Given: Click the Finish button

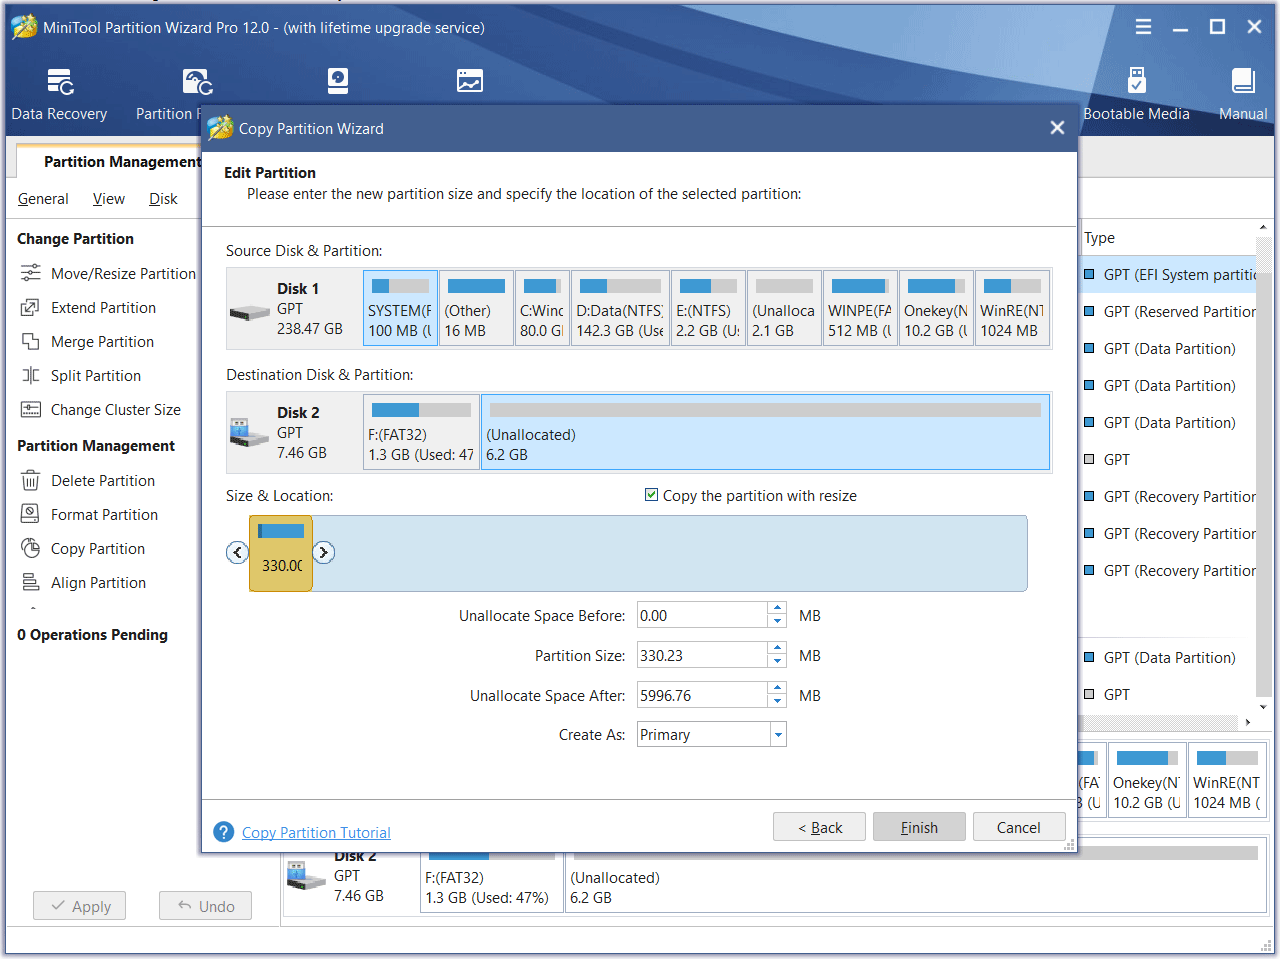Looking at the screenshot, I should (x=919, y=827).
